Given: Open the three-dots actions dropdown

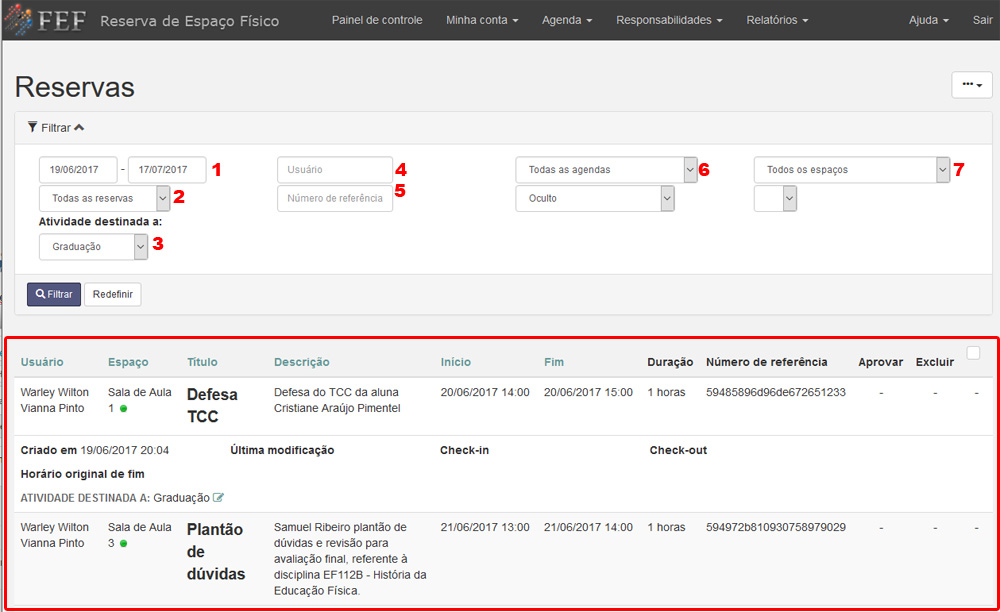Looking at the screenshot, I should 972,85.
